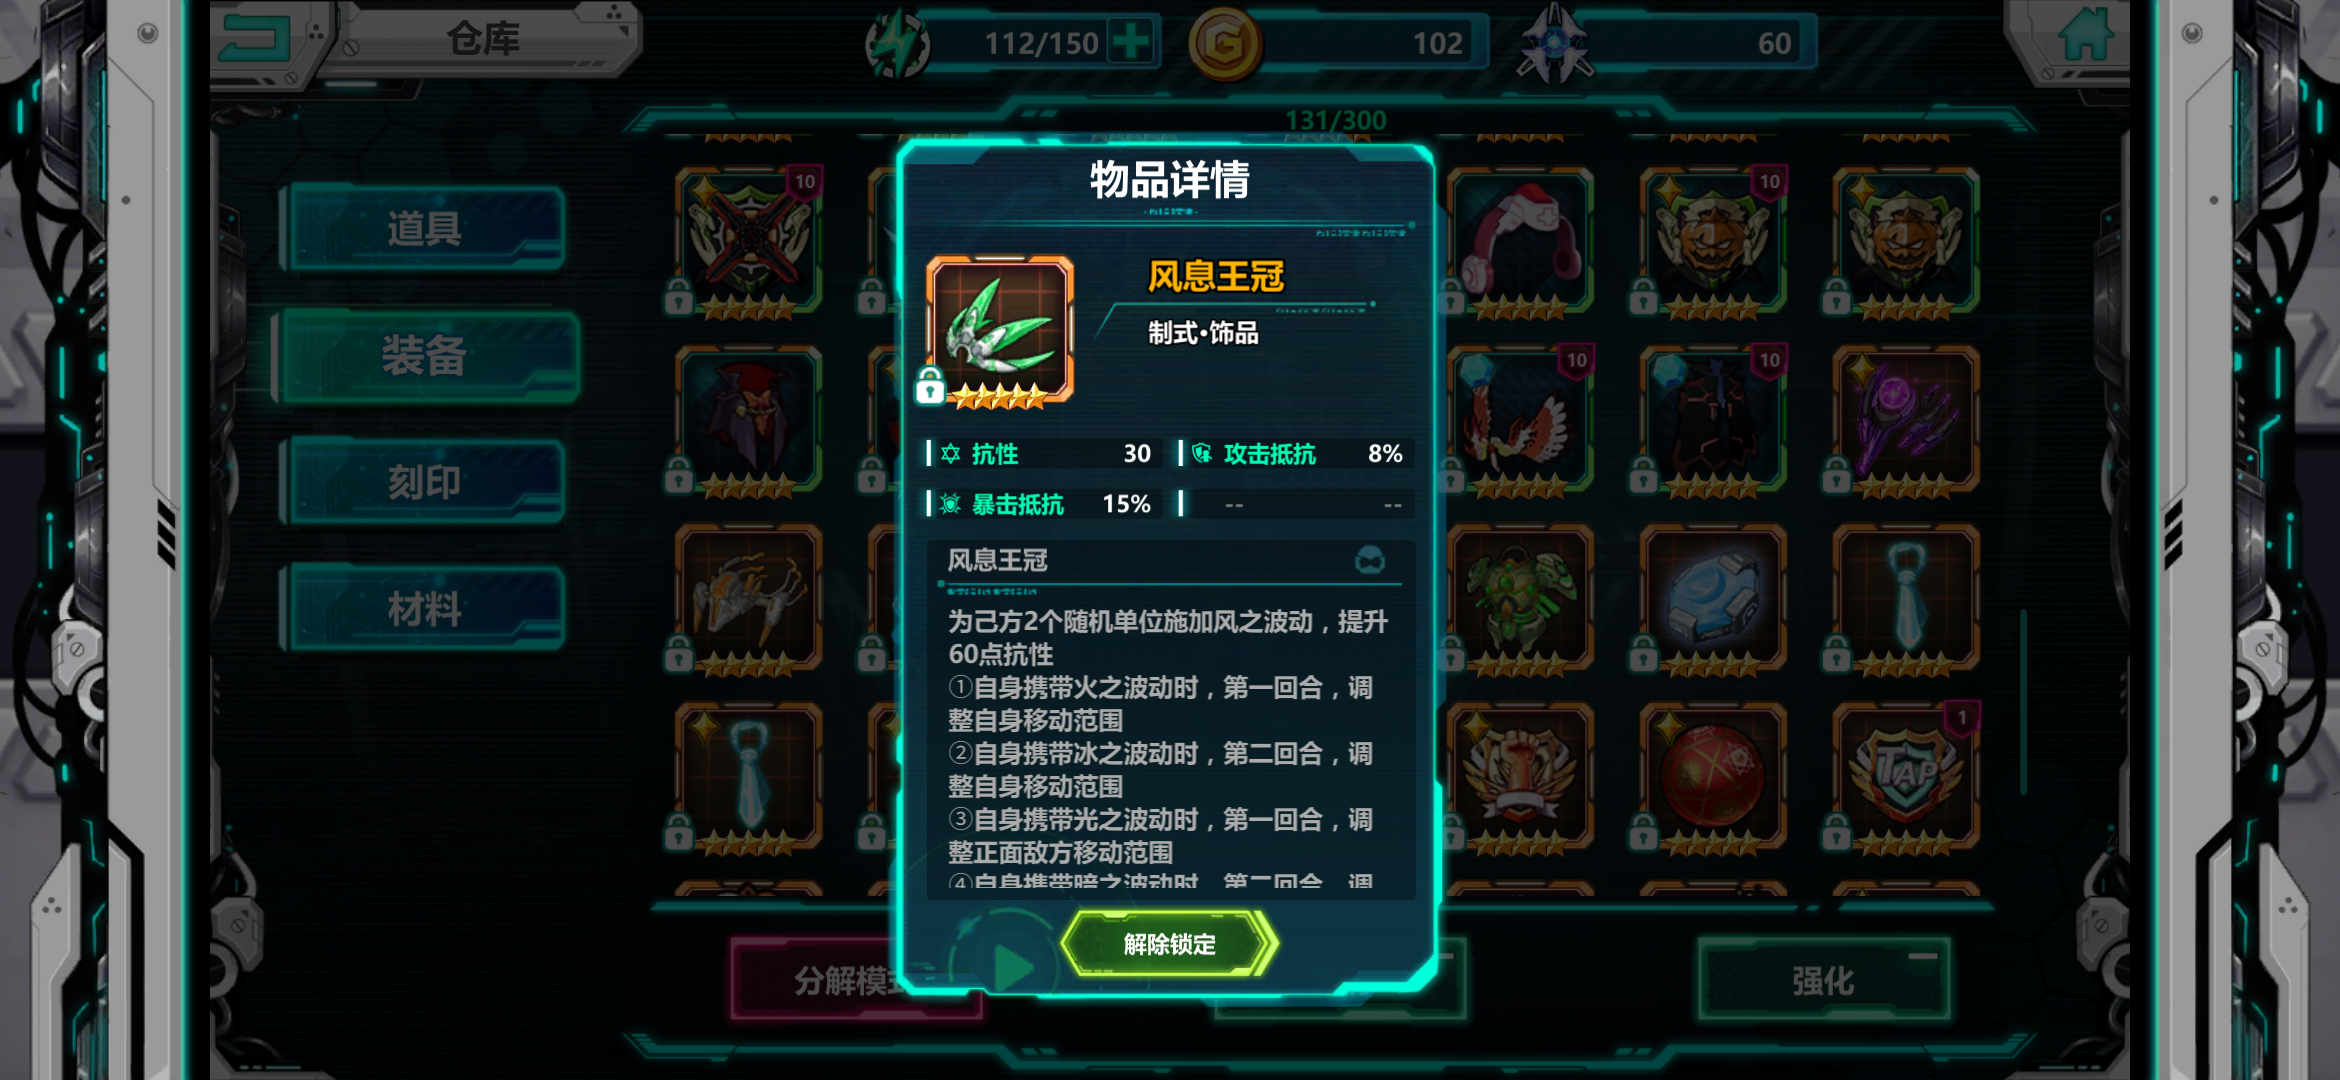
Task: Select the 材料 tab
Action: (424, 608)
